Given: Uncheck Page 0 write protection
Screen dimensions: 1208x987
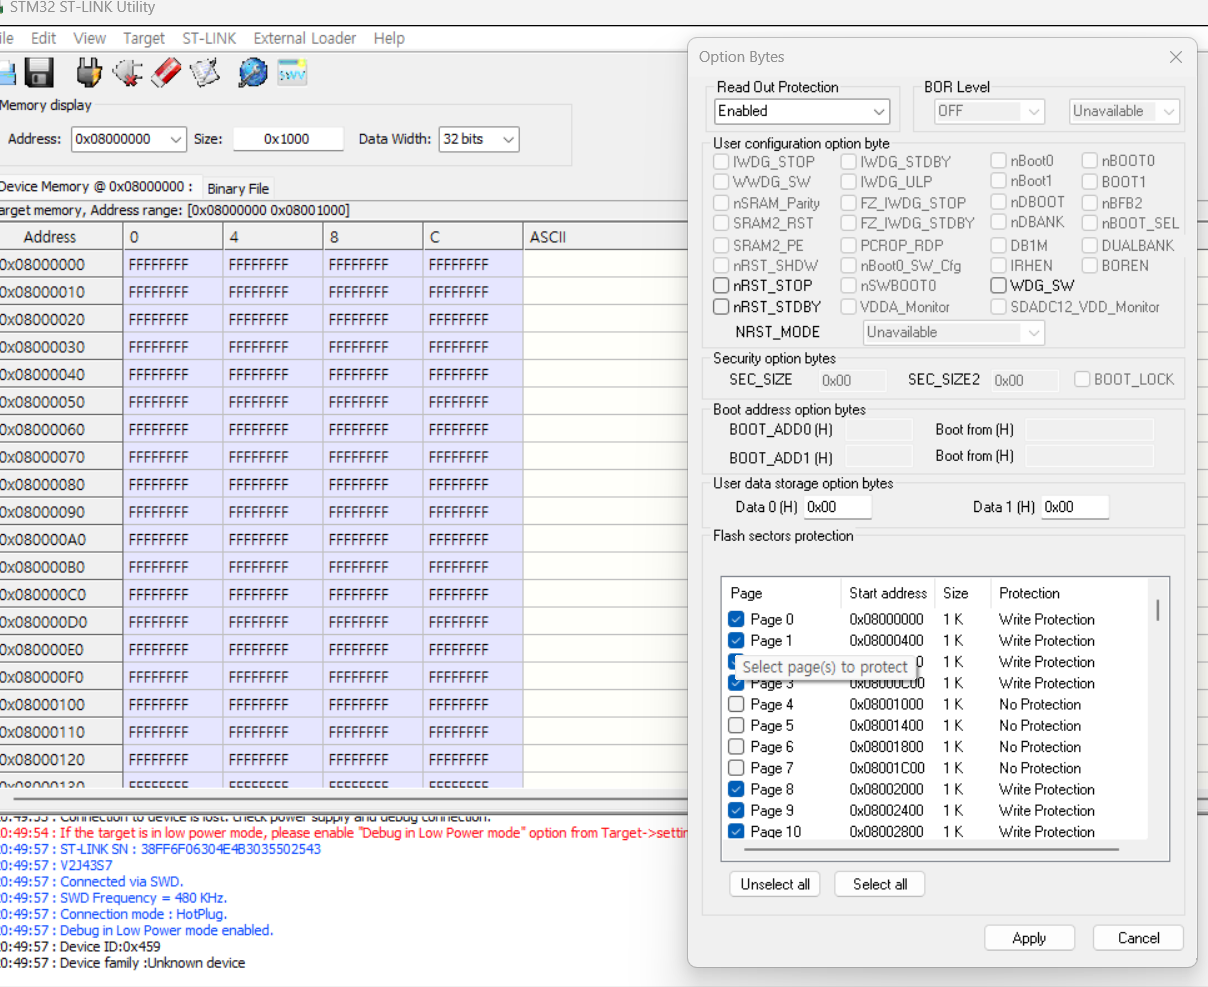Looking at the screenshot, I should point(737,619).
